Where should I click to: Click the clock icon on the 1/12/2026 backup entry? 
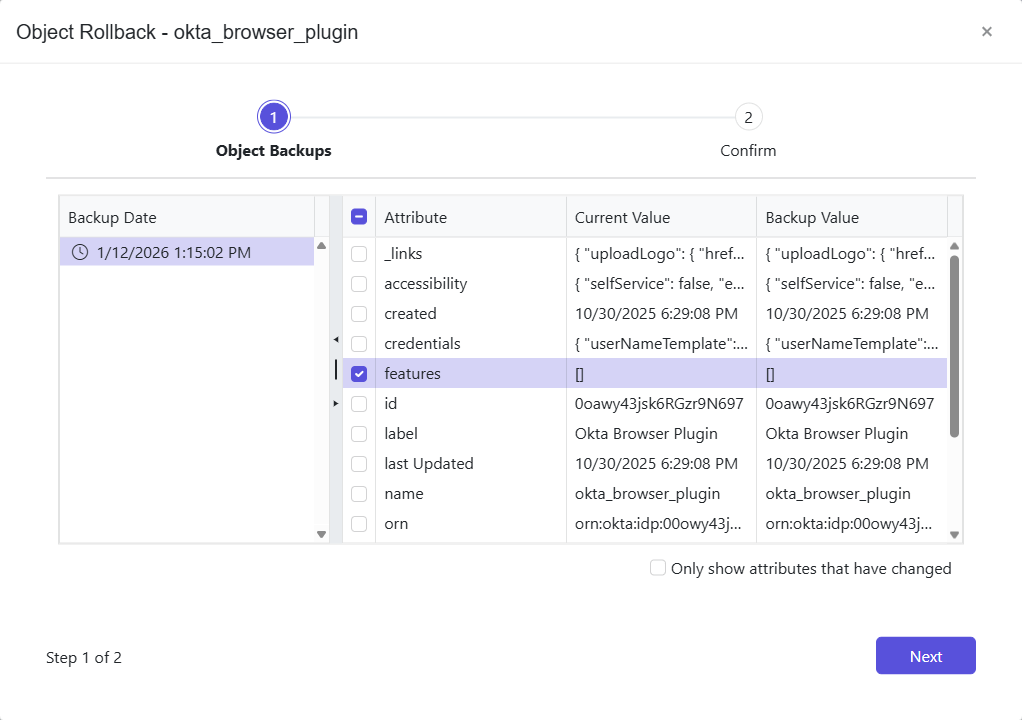pyautogui.click(x=79, y=252)
